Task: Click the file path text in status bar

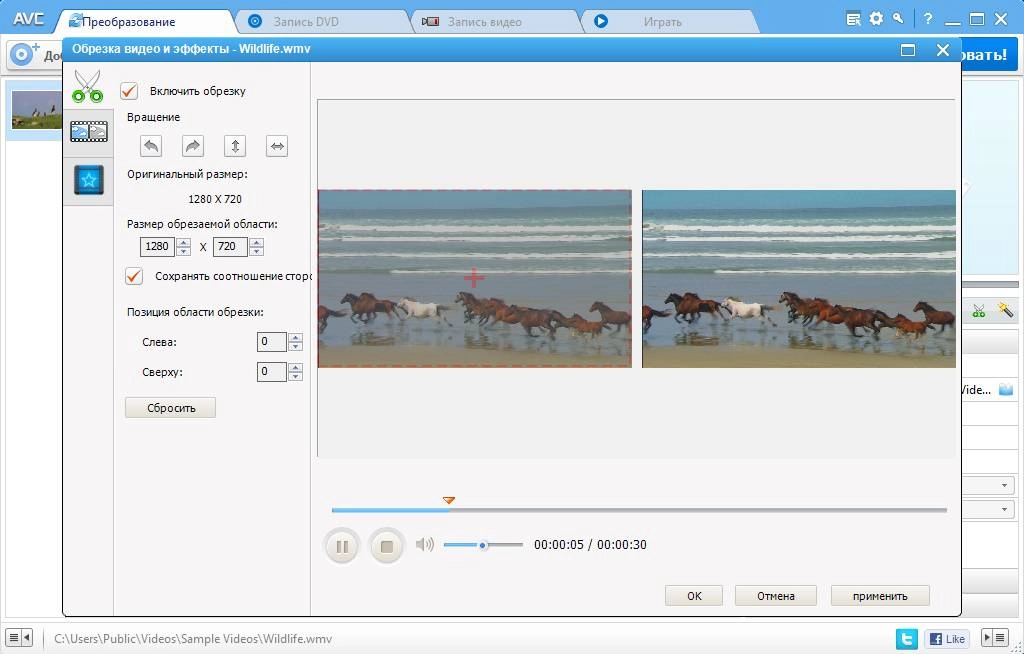Action: point(193,638)
